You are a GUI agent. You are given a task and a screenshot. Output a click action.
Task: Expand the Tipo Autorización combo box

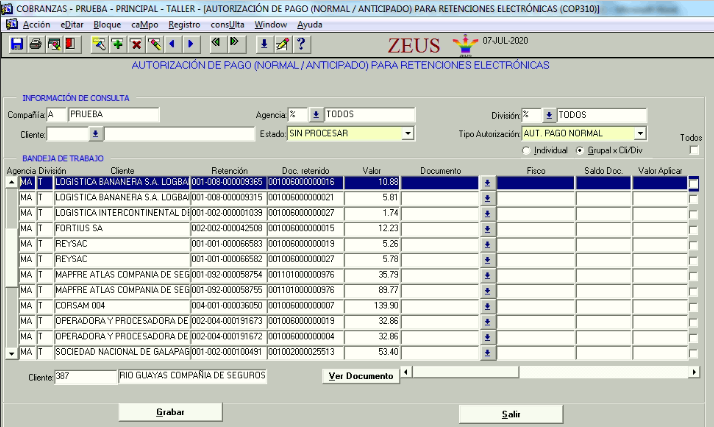point(640,133)
